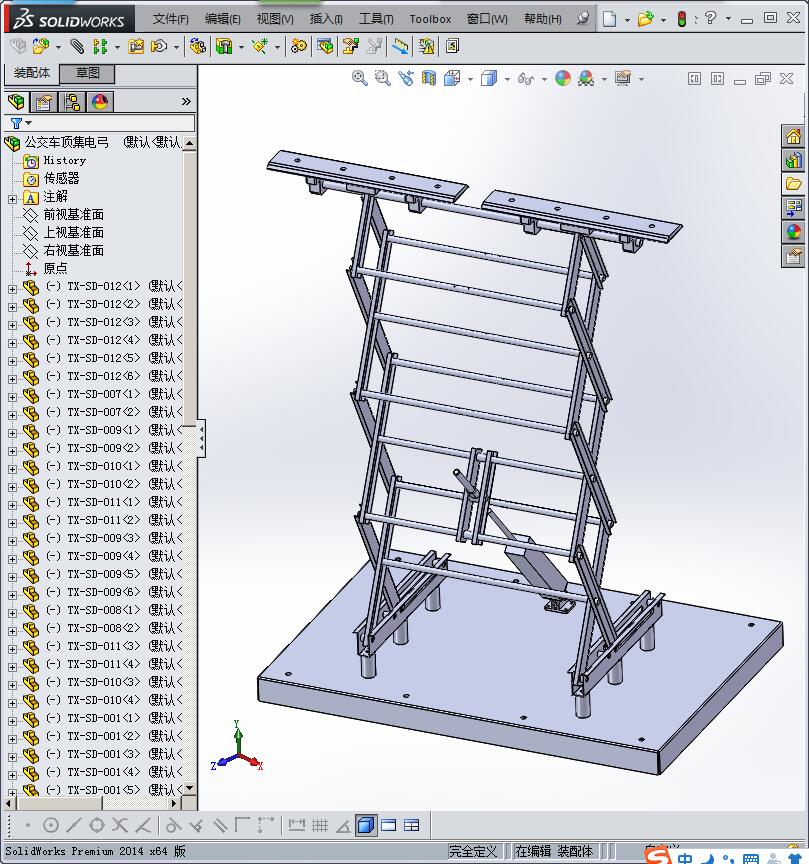Open the 编辑(E) menu

(x=223, y=19)
